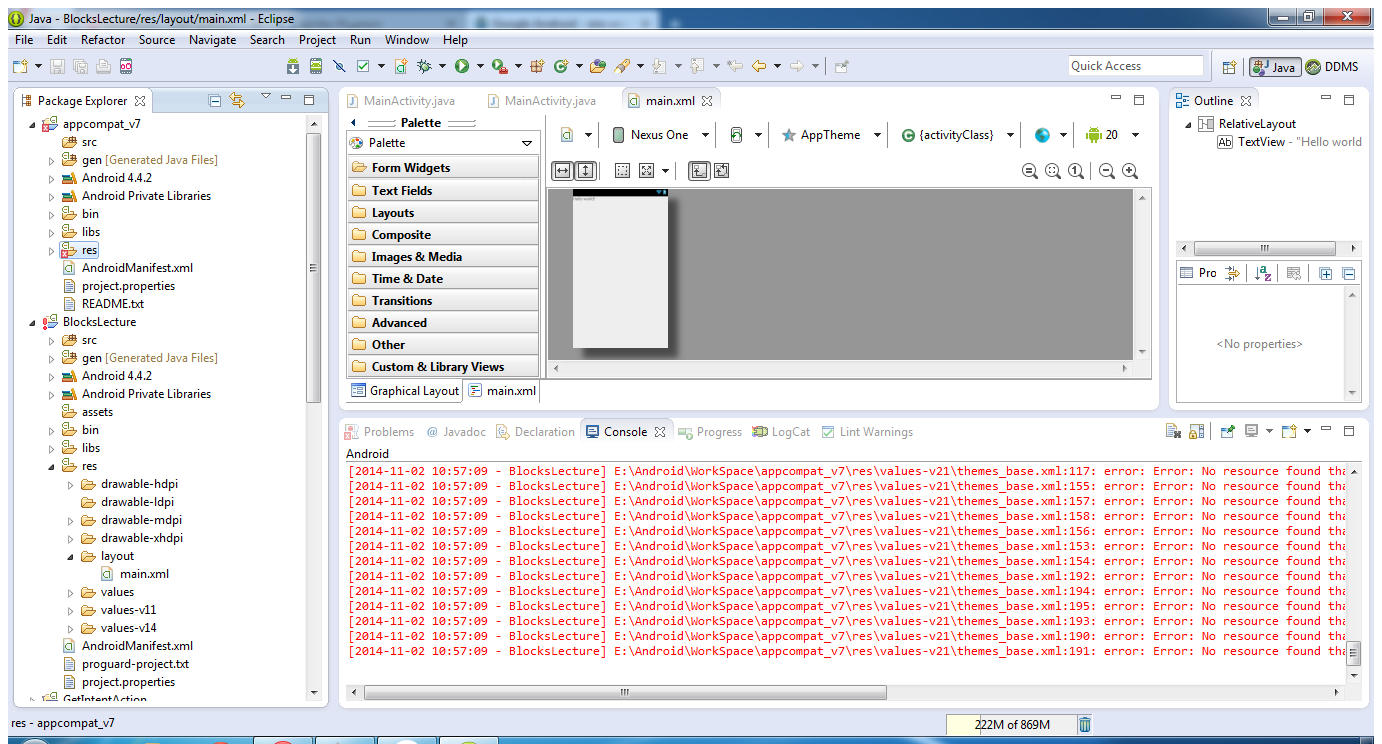Toggle Link with Editor in Package Explorer
The height and width of the screenshot is (744, 1382).
(237, 100)
